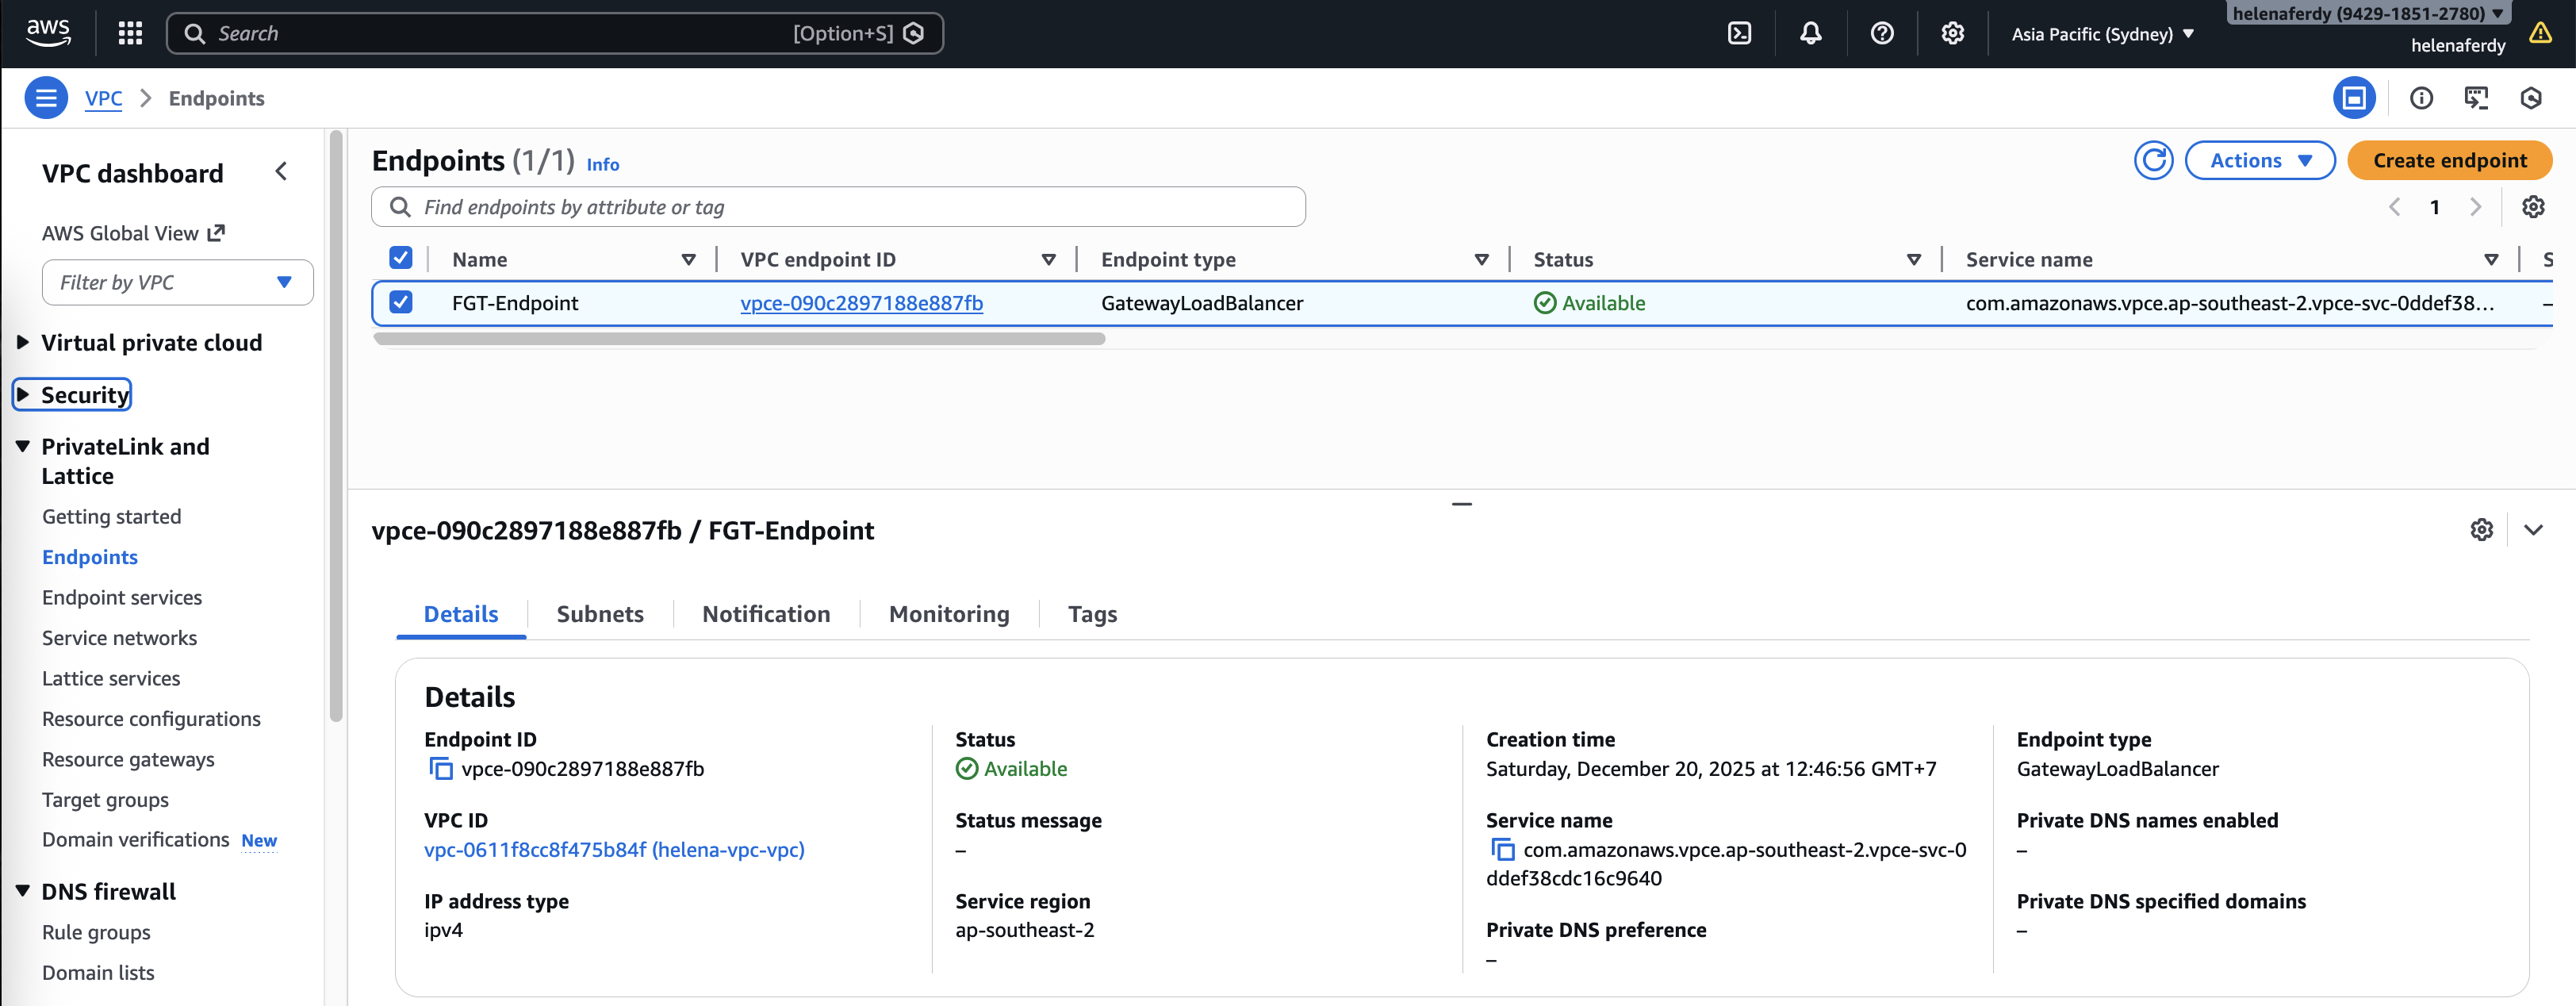Viewport: 2576px width, 1006px height.
Task: Expand the Virtual private cloud section
Action: pos(150,343)
